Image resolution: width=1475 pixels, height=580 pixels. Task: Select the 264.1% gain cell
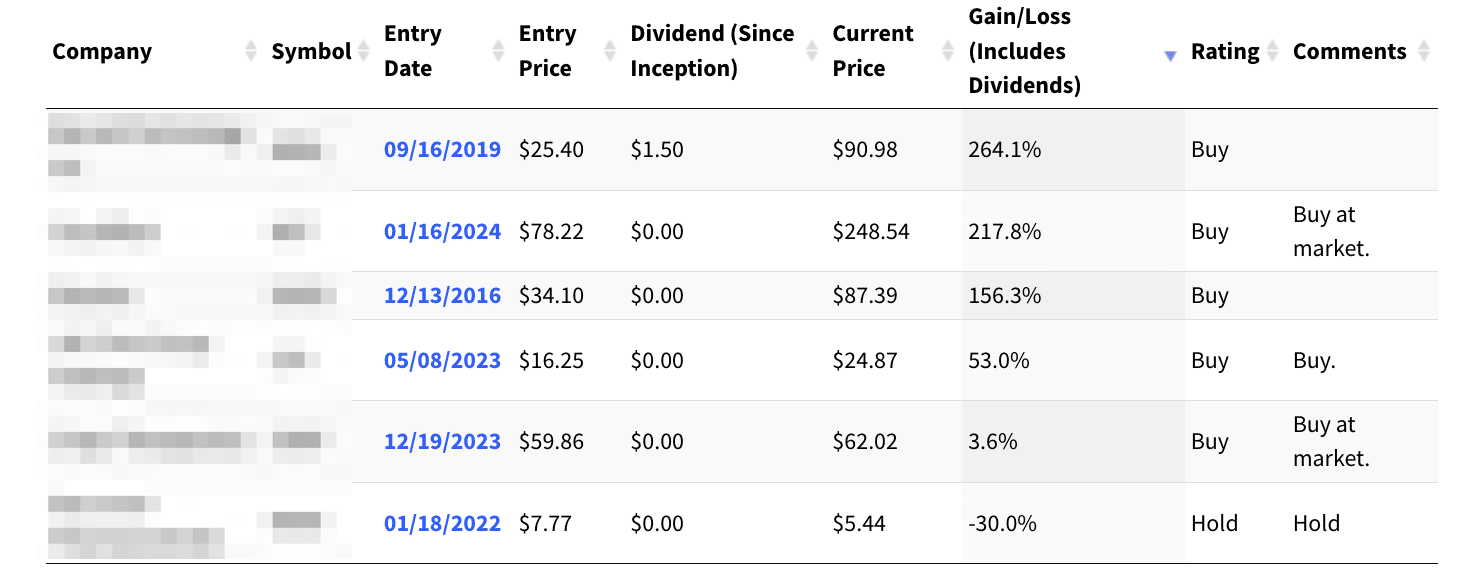(1005, 150)
